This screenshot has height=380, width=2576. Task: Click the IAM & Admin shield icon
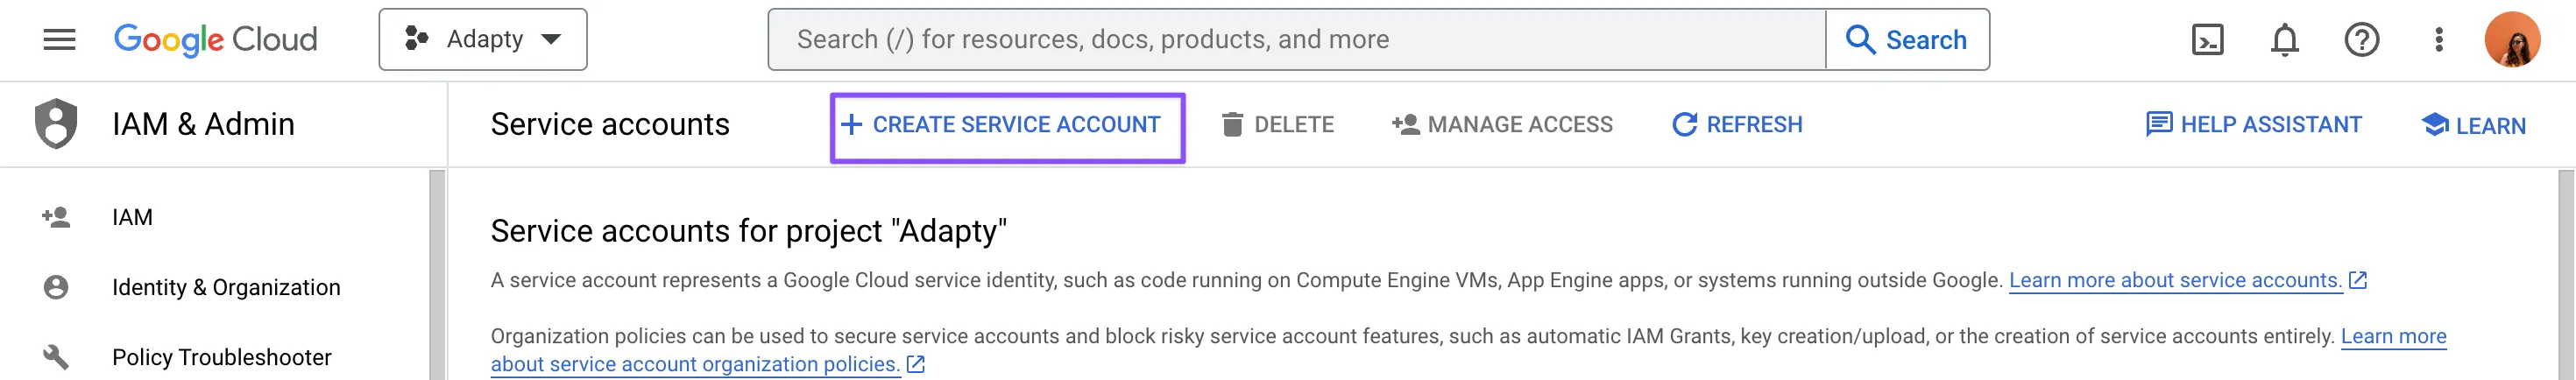point(56,124)
